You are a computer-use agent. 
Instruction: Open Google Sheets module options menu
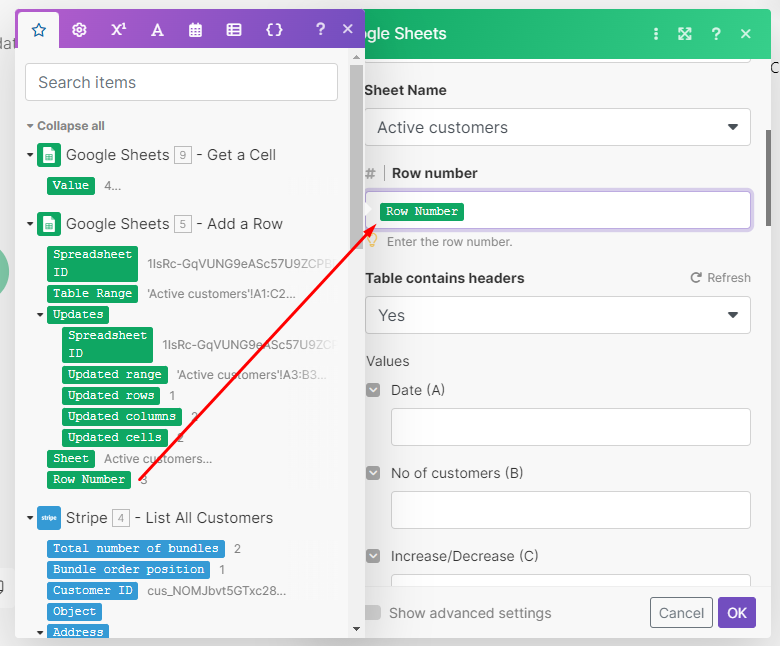[656, 34]
